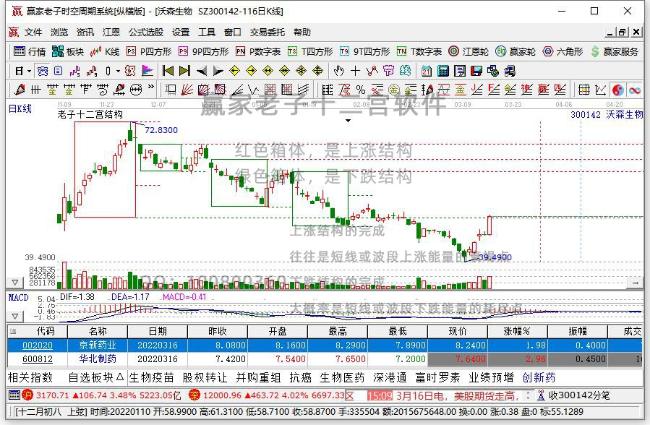Open the 0 value dropdown arrow
The width and height of the screenshot is (650, 425).
click(118, 71)
